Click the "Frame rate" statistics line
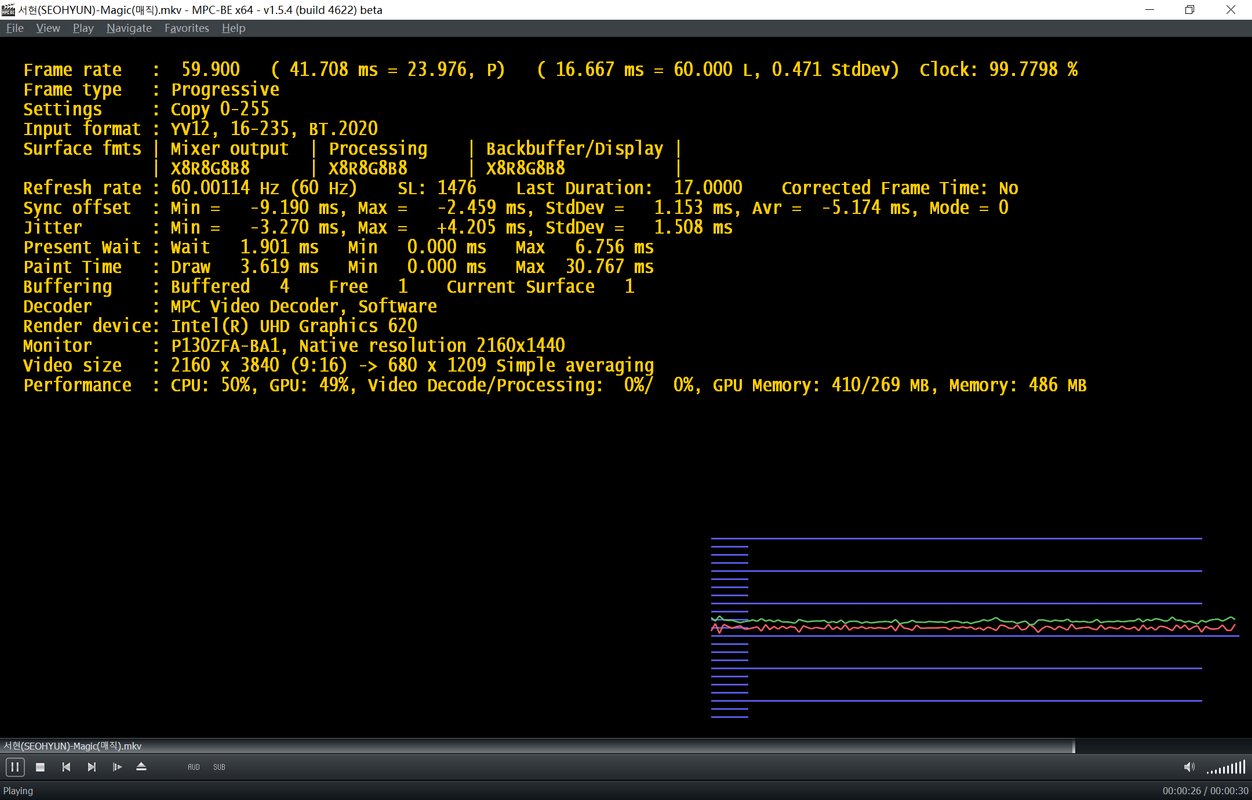The height and width of the screenshot is (800, 1252). [x=550, y=70]
